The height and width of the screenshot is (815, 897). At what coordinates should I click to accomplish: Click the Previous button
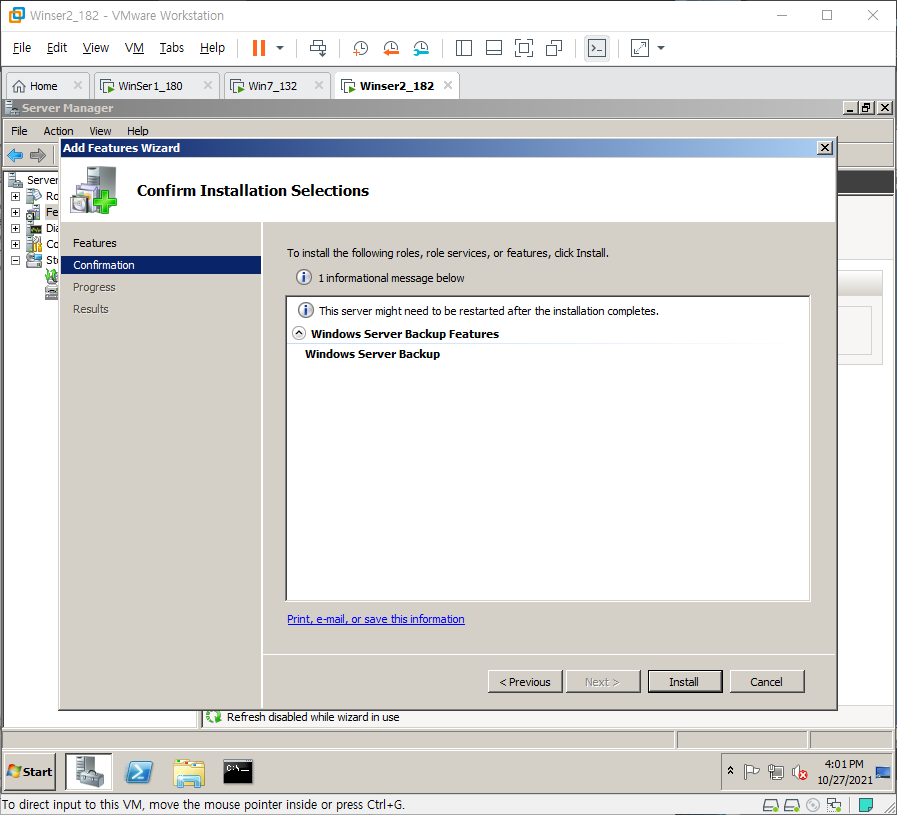(x=525, y=682)
